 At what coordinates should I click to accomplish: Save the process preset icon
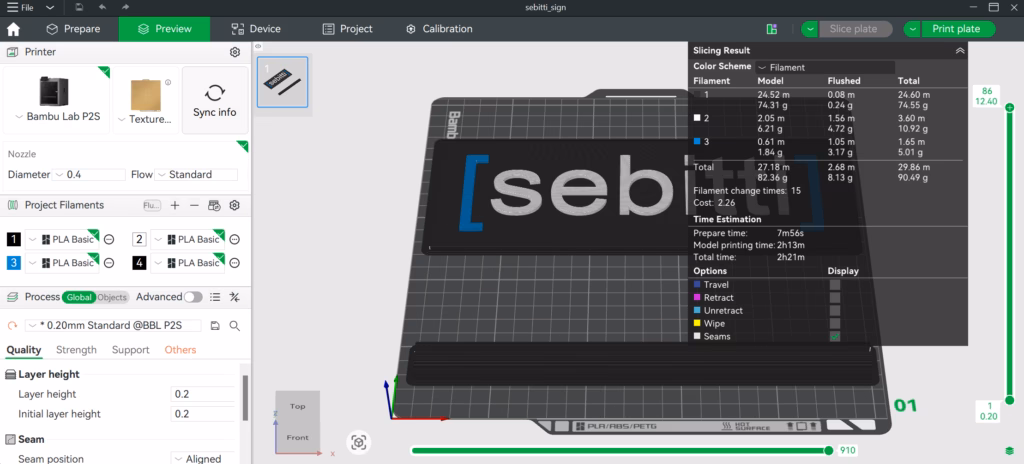click(215, 325)
